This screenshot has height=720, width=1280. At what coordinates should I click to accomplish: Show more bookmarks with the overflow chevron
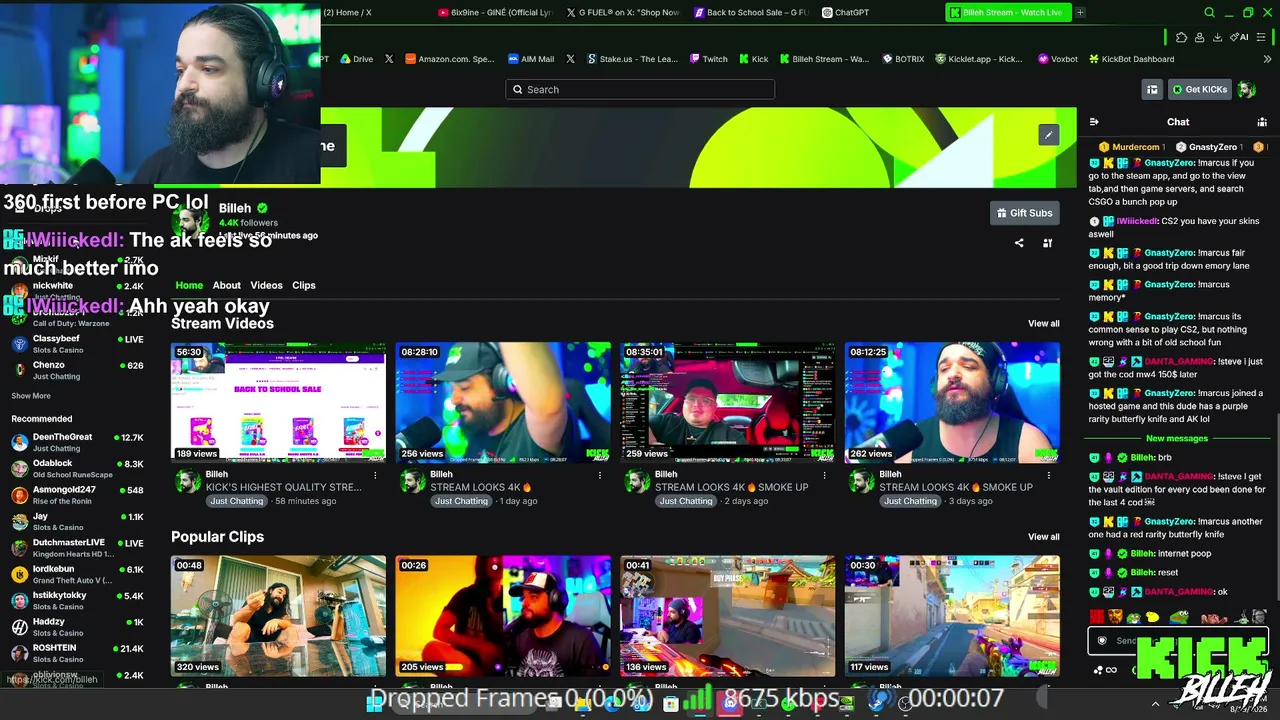click(x=1267, y=59)
